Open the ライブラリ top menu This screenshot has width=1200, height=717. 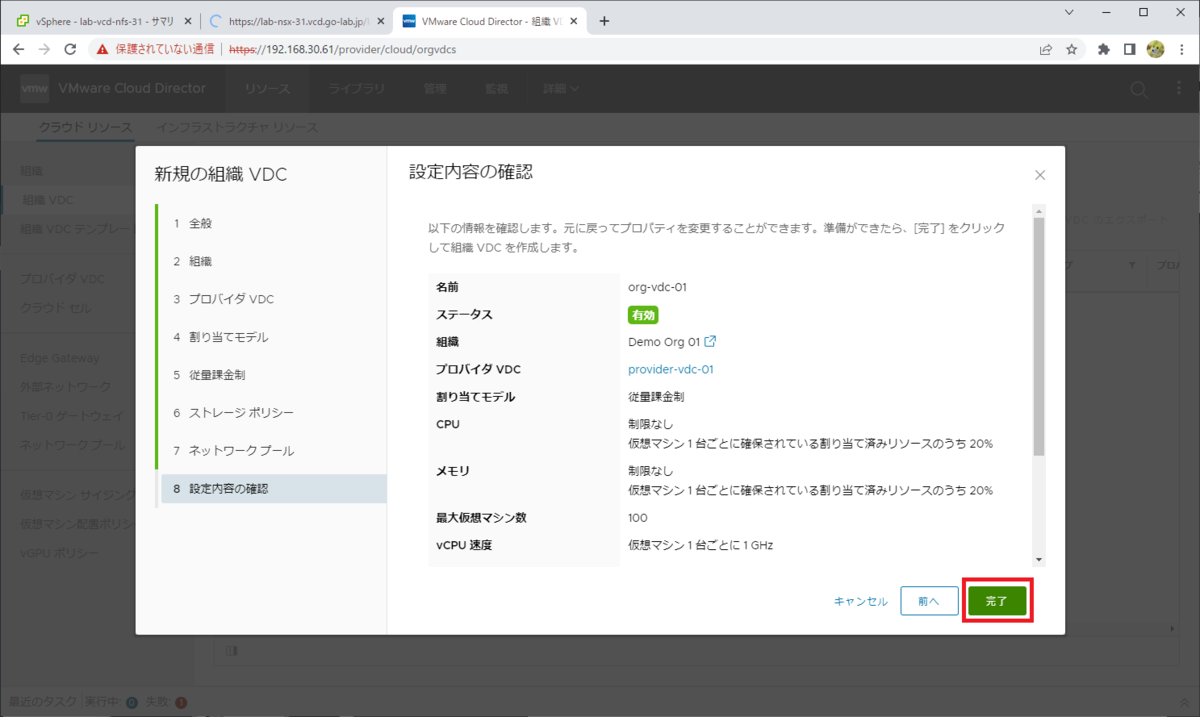(x=357, y=89)
